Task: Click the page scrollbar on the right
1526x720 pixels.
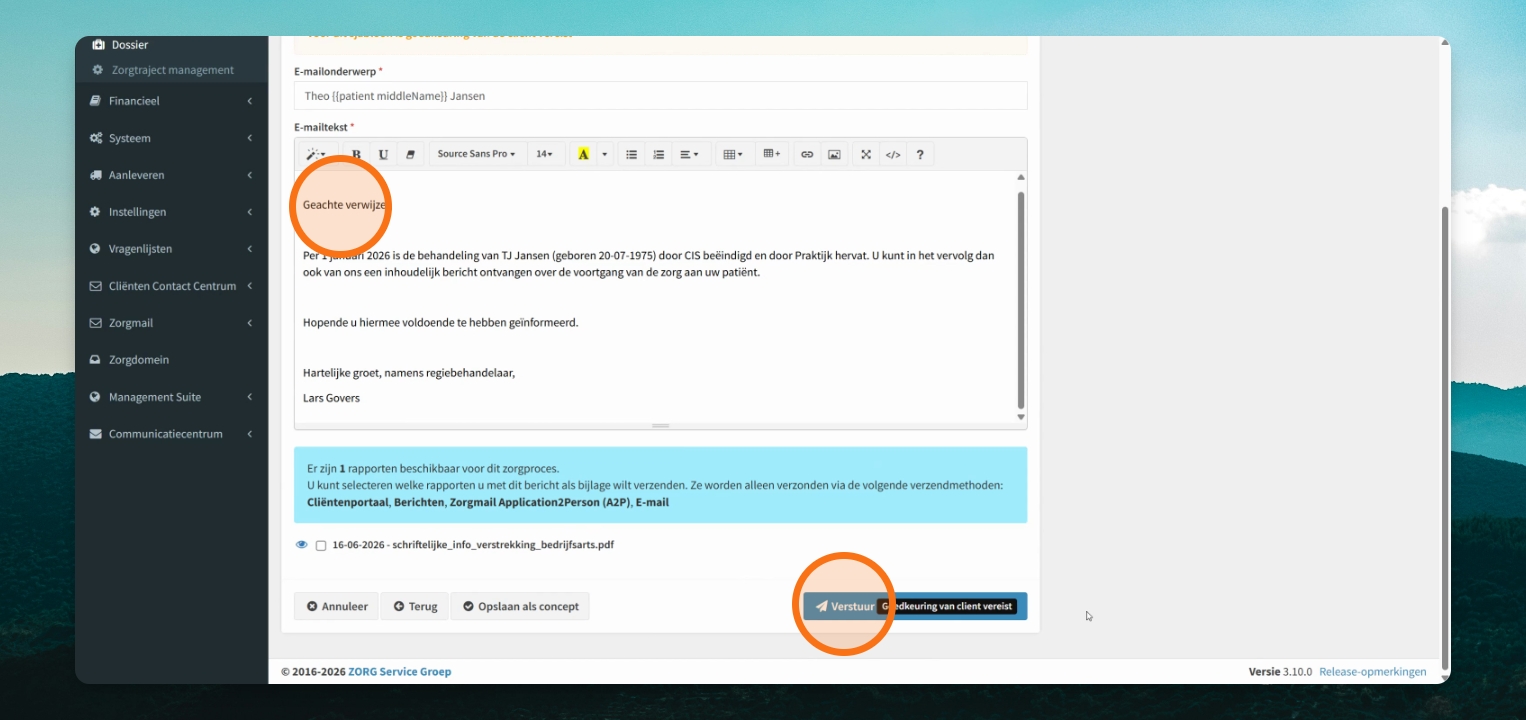Action: tap(1444, 438)
